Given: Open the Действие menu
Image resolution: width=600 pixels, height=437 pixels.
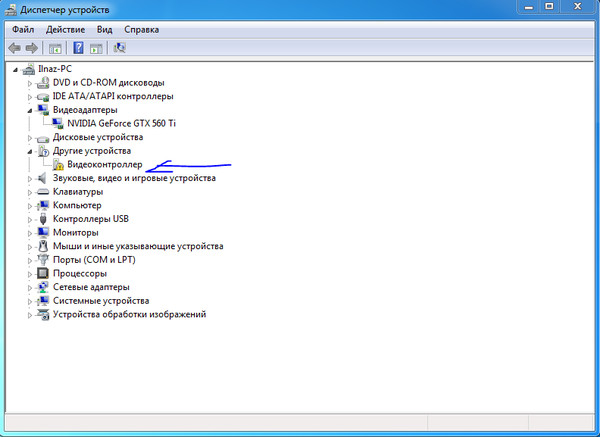Looking at the screenshot, I should [65, 29].
